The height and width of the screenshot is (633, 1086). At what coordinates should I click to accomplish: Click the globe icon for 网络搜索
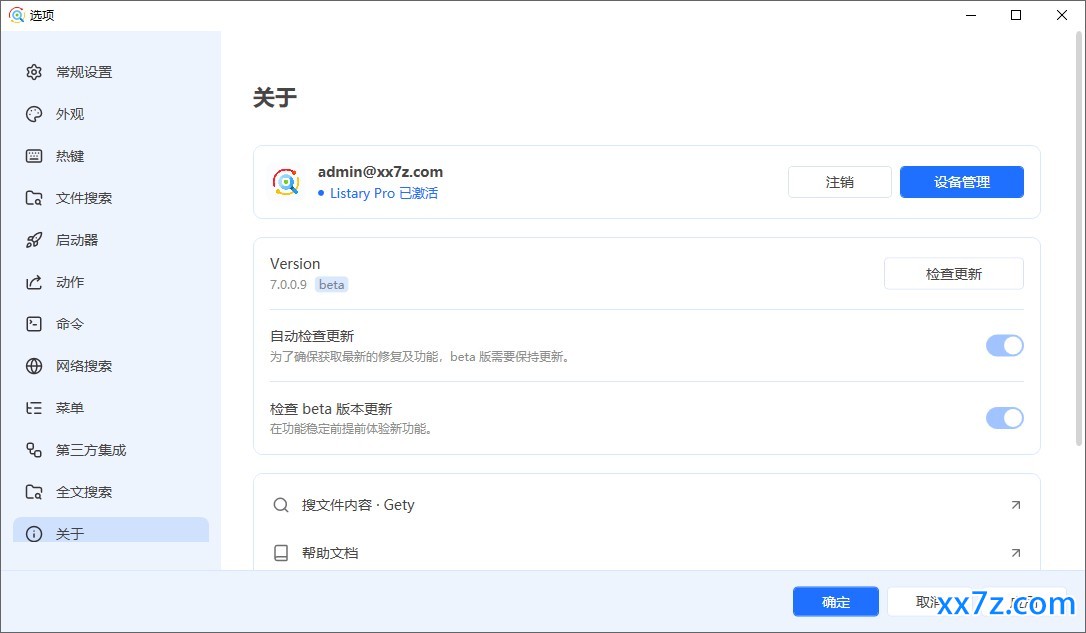click(x=34, y=366)
